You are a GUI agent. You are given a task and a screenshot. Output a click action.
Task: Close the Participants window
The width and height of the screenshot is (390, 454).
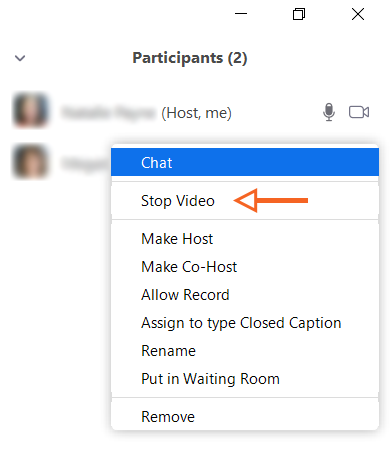coord(358,14)
